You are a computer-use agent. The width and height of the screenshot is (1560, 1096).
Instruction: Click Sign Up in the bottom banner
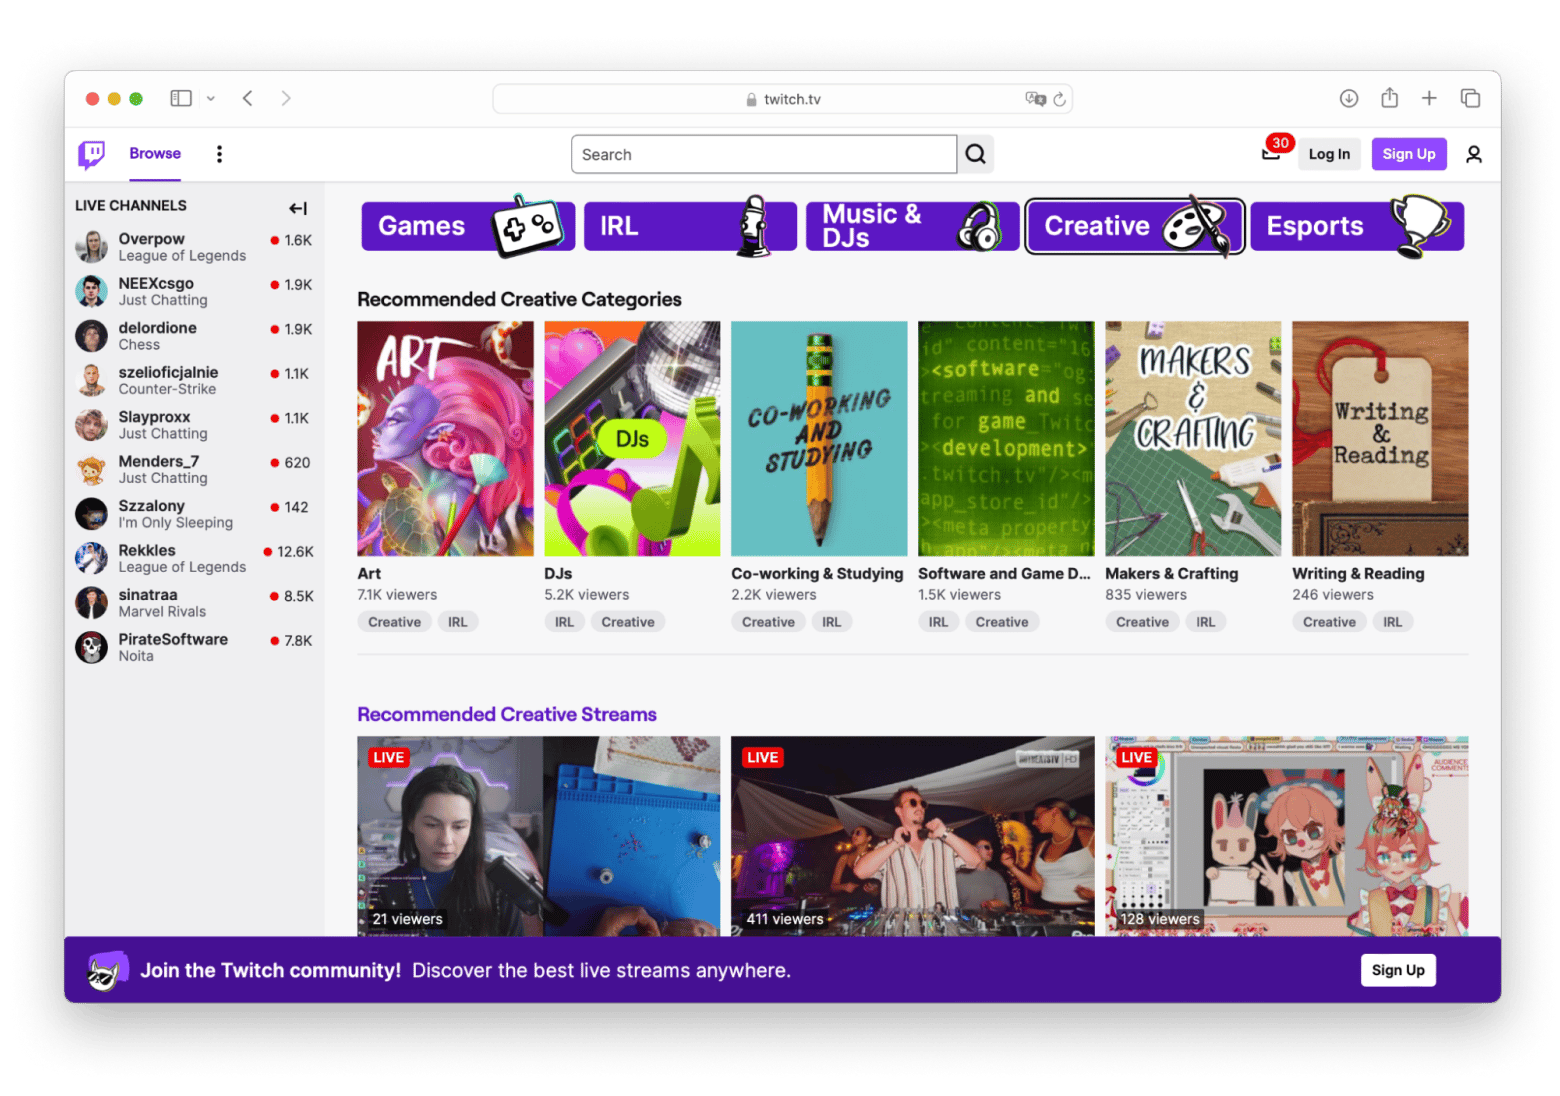[x=1398, y=970]
